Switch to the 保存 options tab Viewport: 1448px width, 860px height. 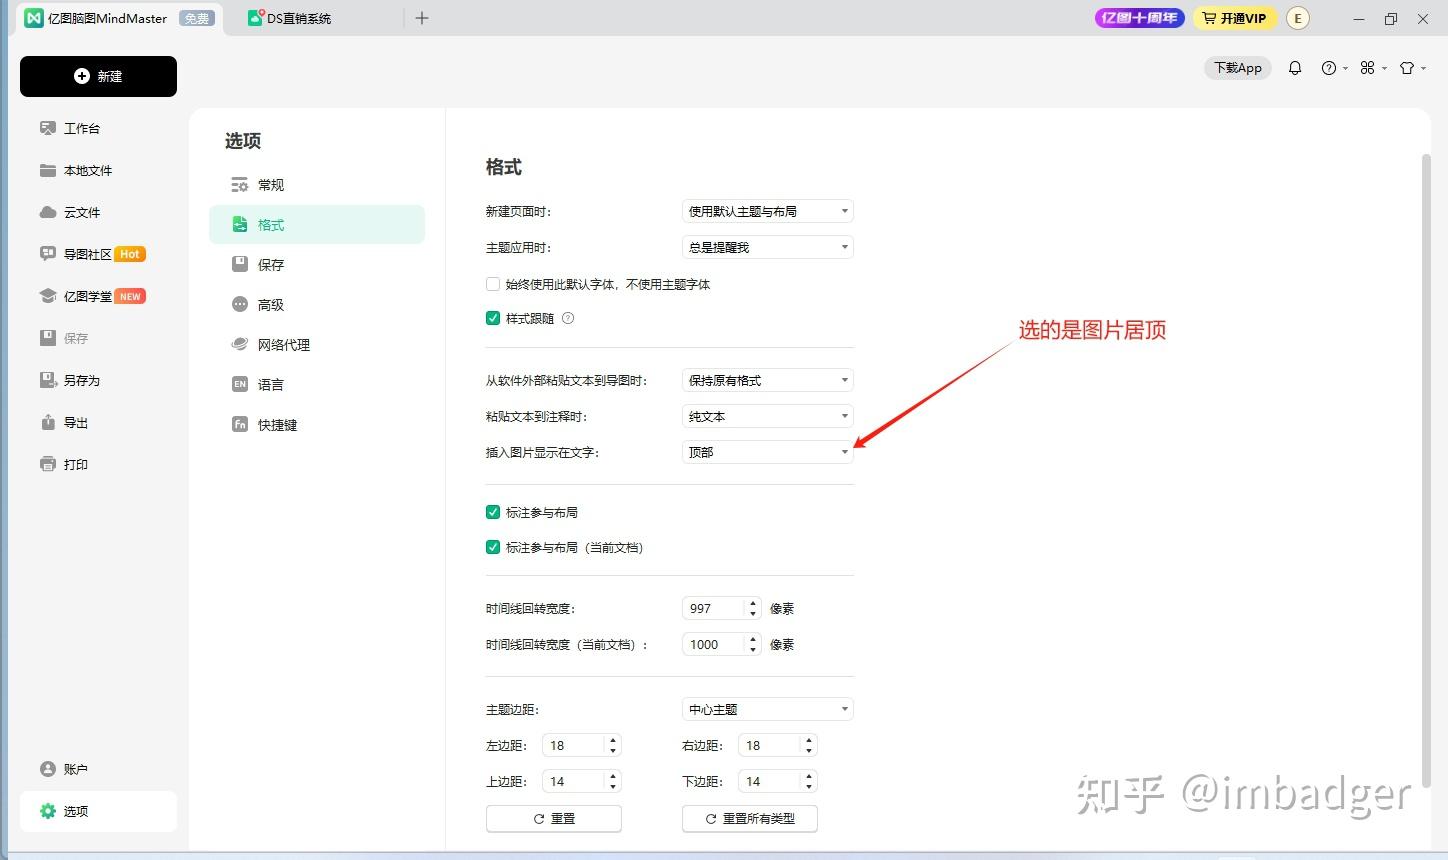point(317,265)
